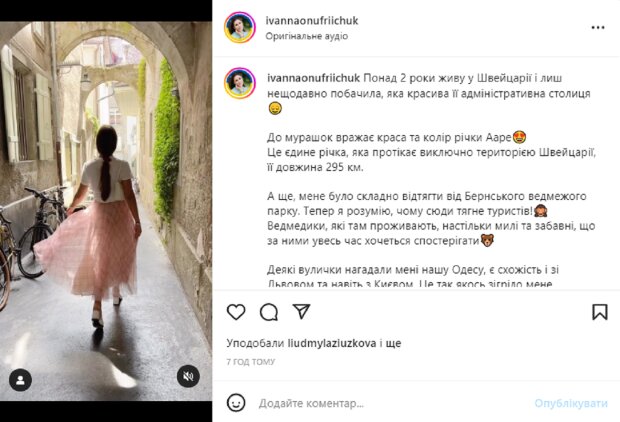
Task: Share post using paper plane icon
Action: pyautogui.click(x=301, y=312)
